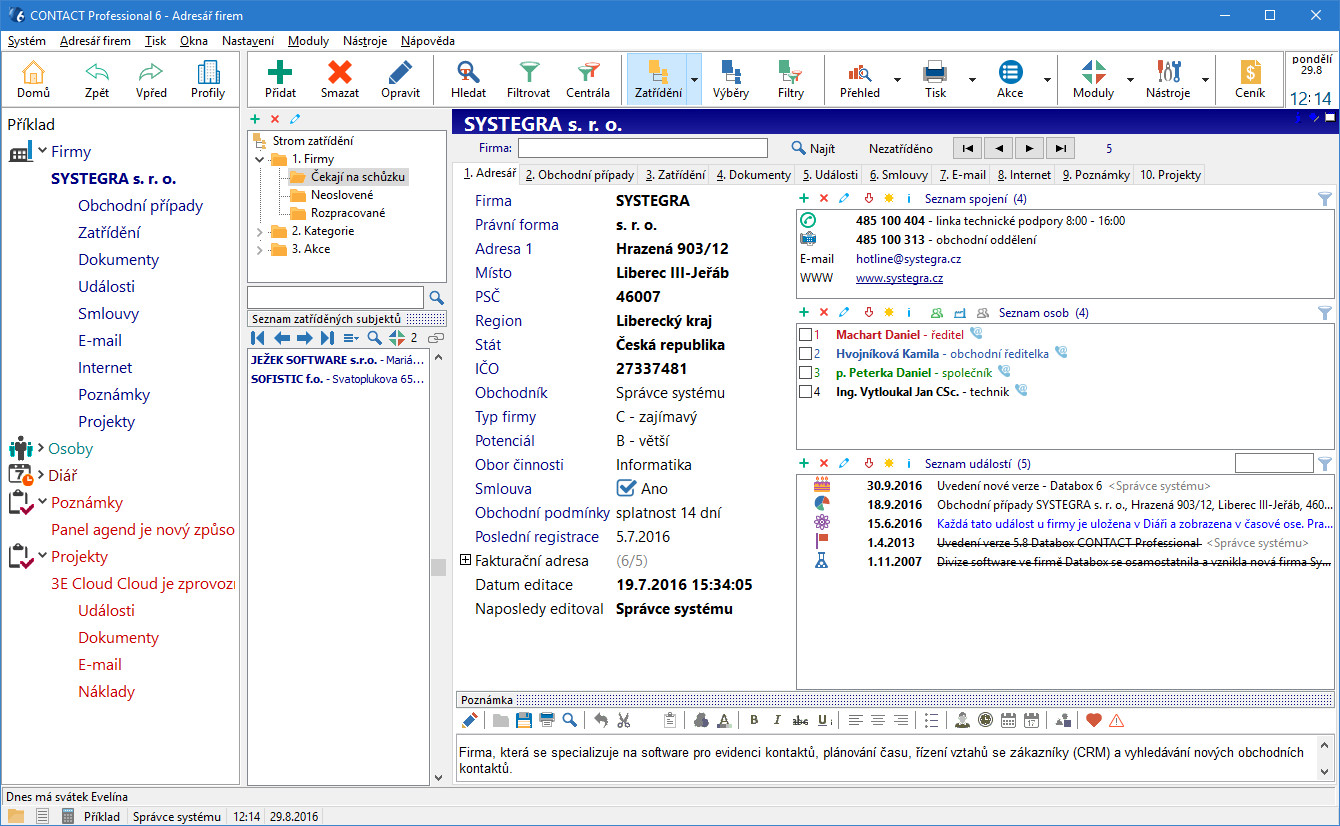Viewport: 1340px width, 826px height.
Task: Open the Centrála filter icon
Action: 588,72
